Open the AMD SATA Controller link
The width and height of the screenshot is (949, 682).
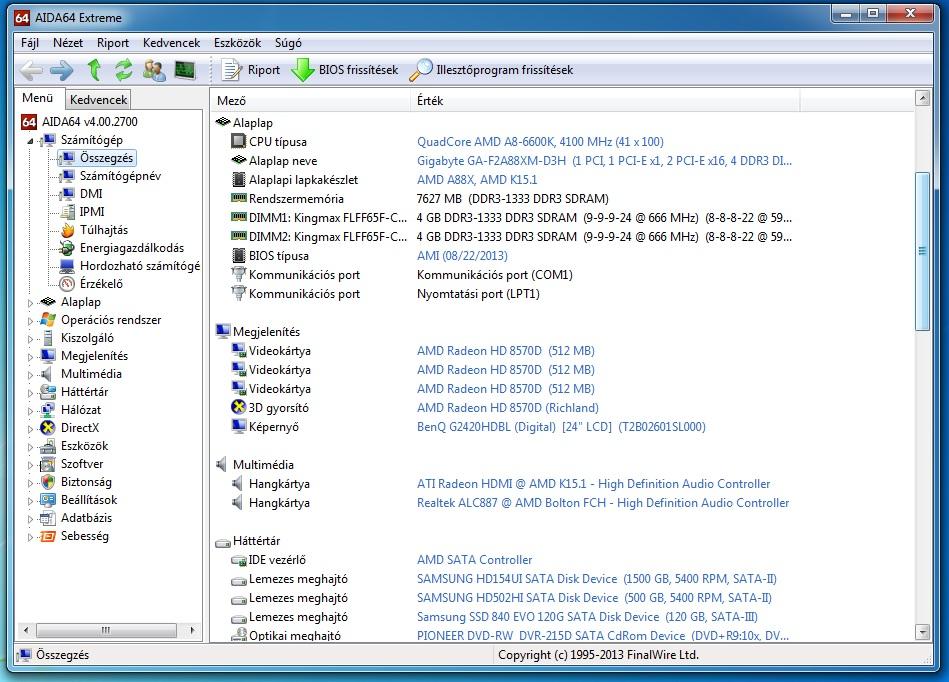point(474,560)
